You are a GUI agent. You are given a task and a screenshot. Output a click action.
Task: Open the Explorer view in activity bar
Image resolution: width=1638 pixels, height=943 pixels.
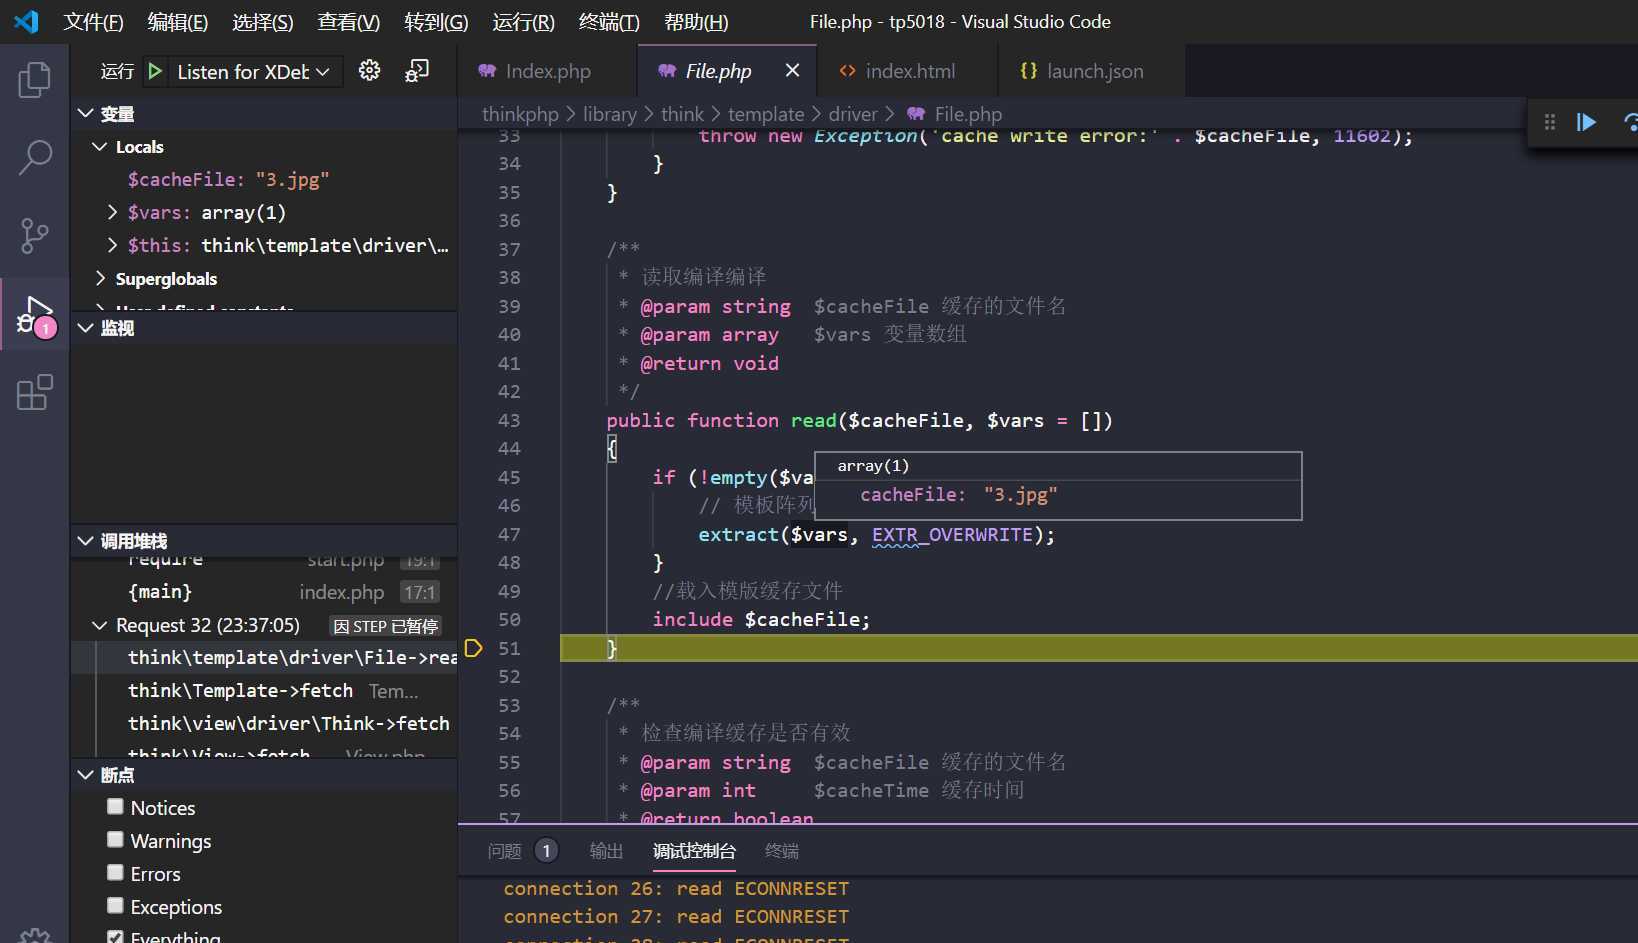34,80
